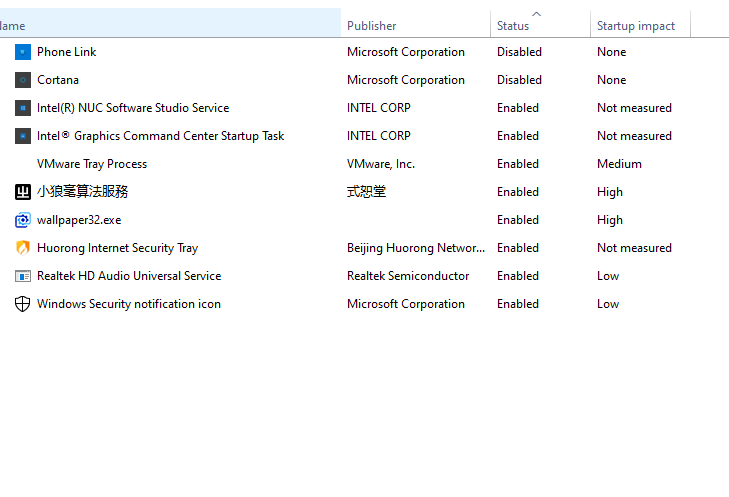
Task: Click High impact for wallpaper32.exe
Action: point(610,220)
